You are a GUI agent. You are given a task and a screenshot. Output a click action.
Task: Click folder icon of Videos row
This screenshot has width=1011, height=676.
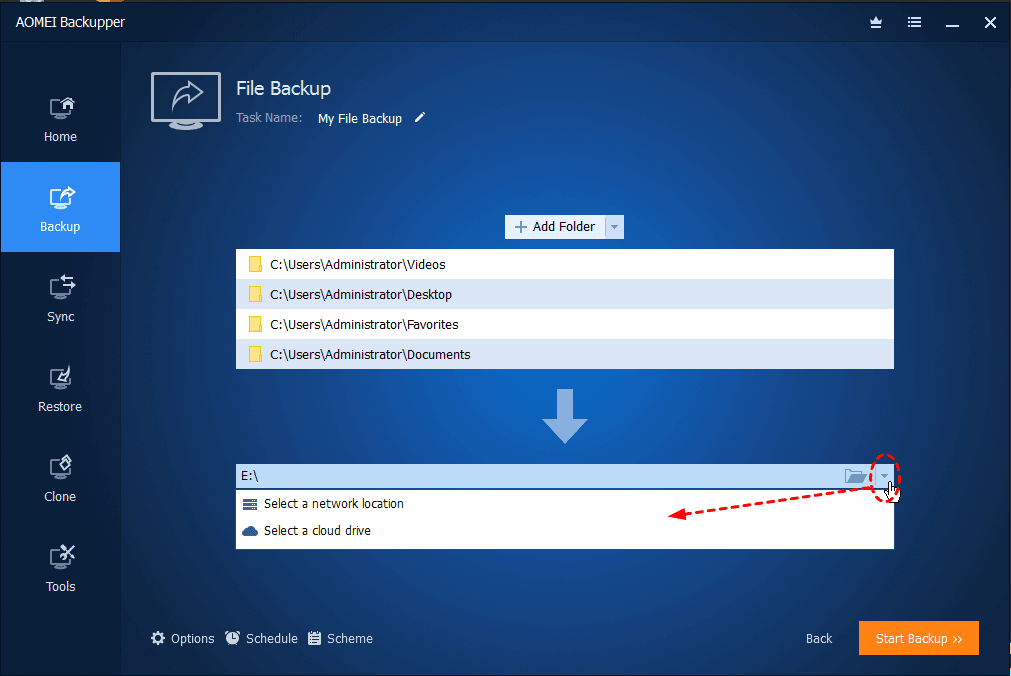[255, 264]
